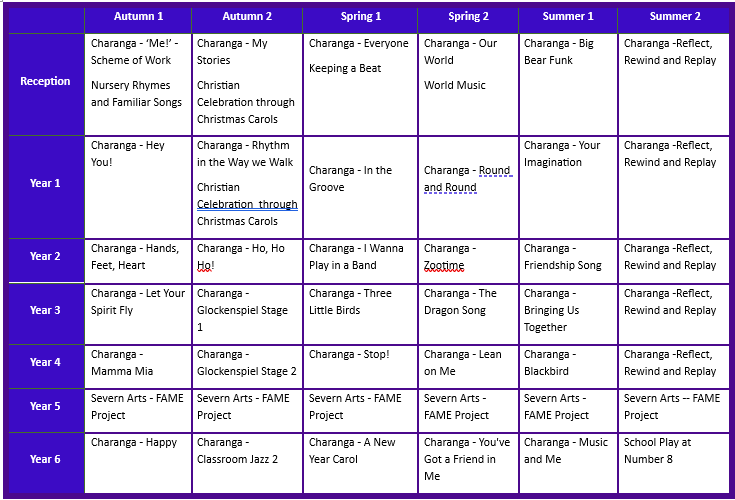Click the 'Keeping a Beat' text
Viewport: 735px width, 500px height.
click(x=345, y=68)
